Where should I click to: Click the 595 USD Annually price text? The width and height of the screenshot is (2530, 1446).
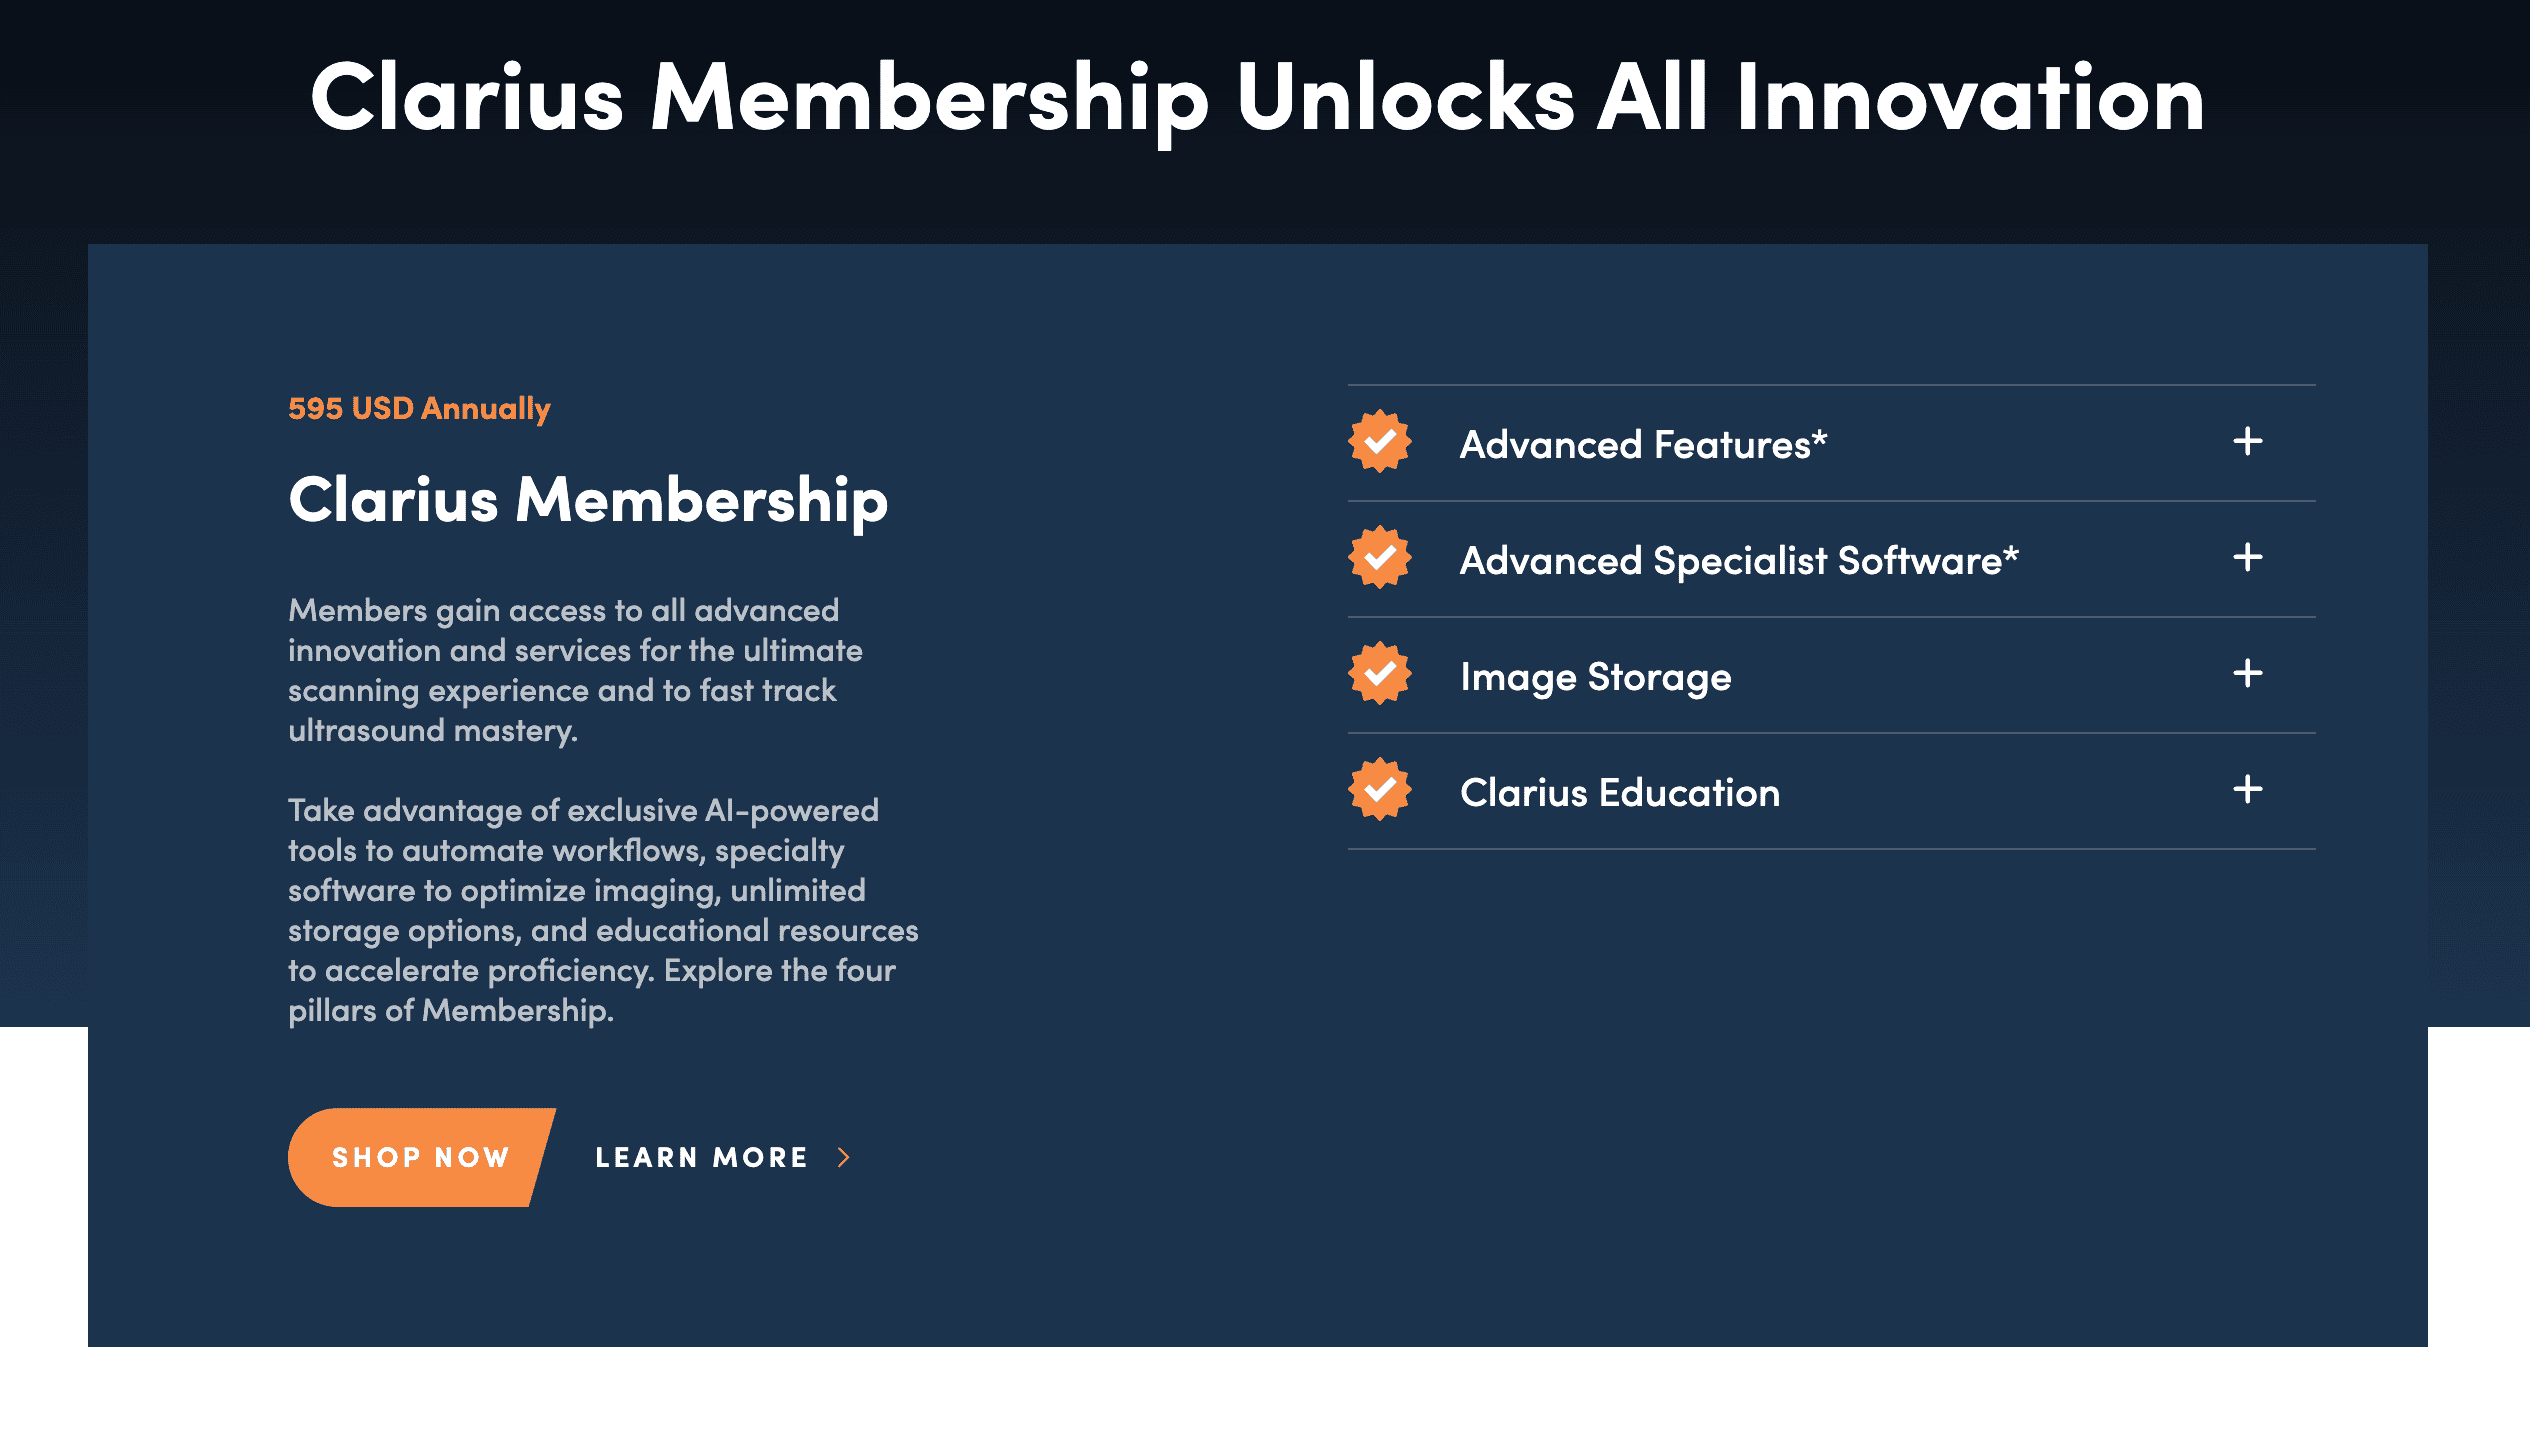[x=419, y=409]
